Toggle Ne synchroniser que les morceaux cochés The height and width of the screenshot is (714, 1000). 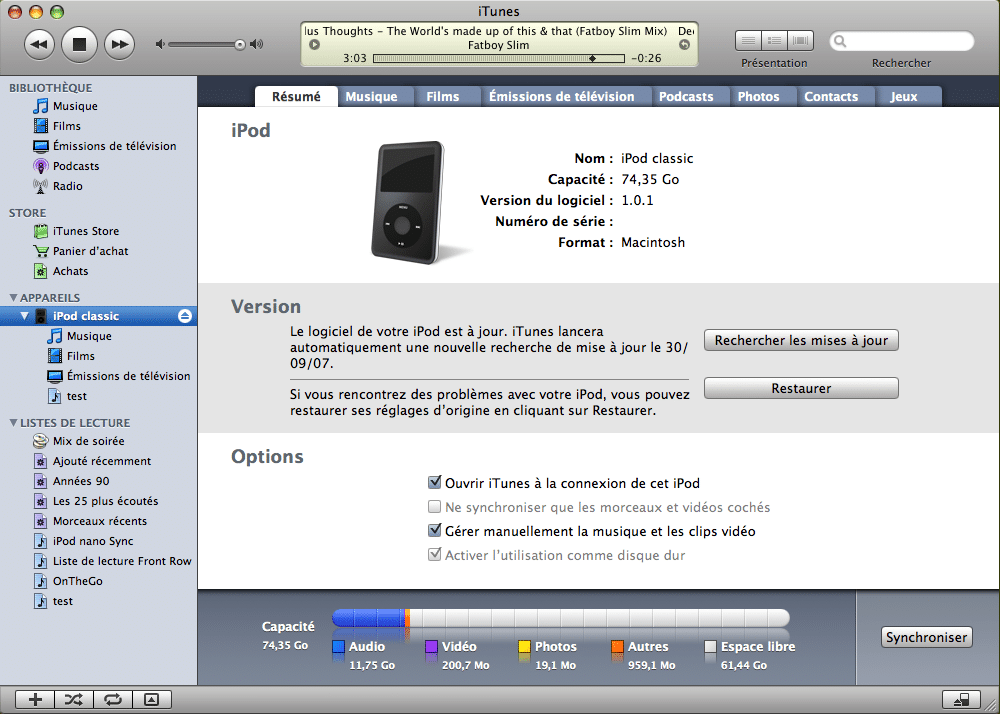coord(434,507)
